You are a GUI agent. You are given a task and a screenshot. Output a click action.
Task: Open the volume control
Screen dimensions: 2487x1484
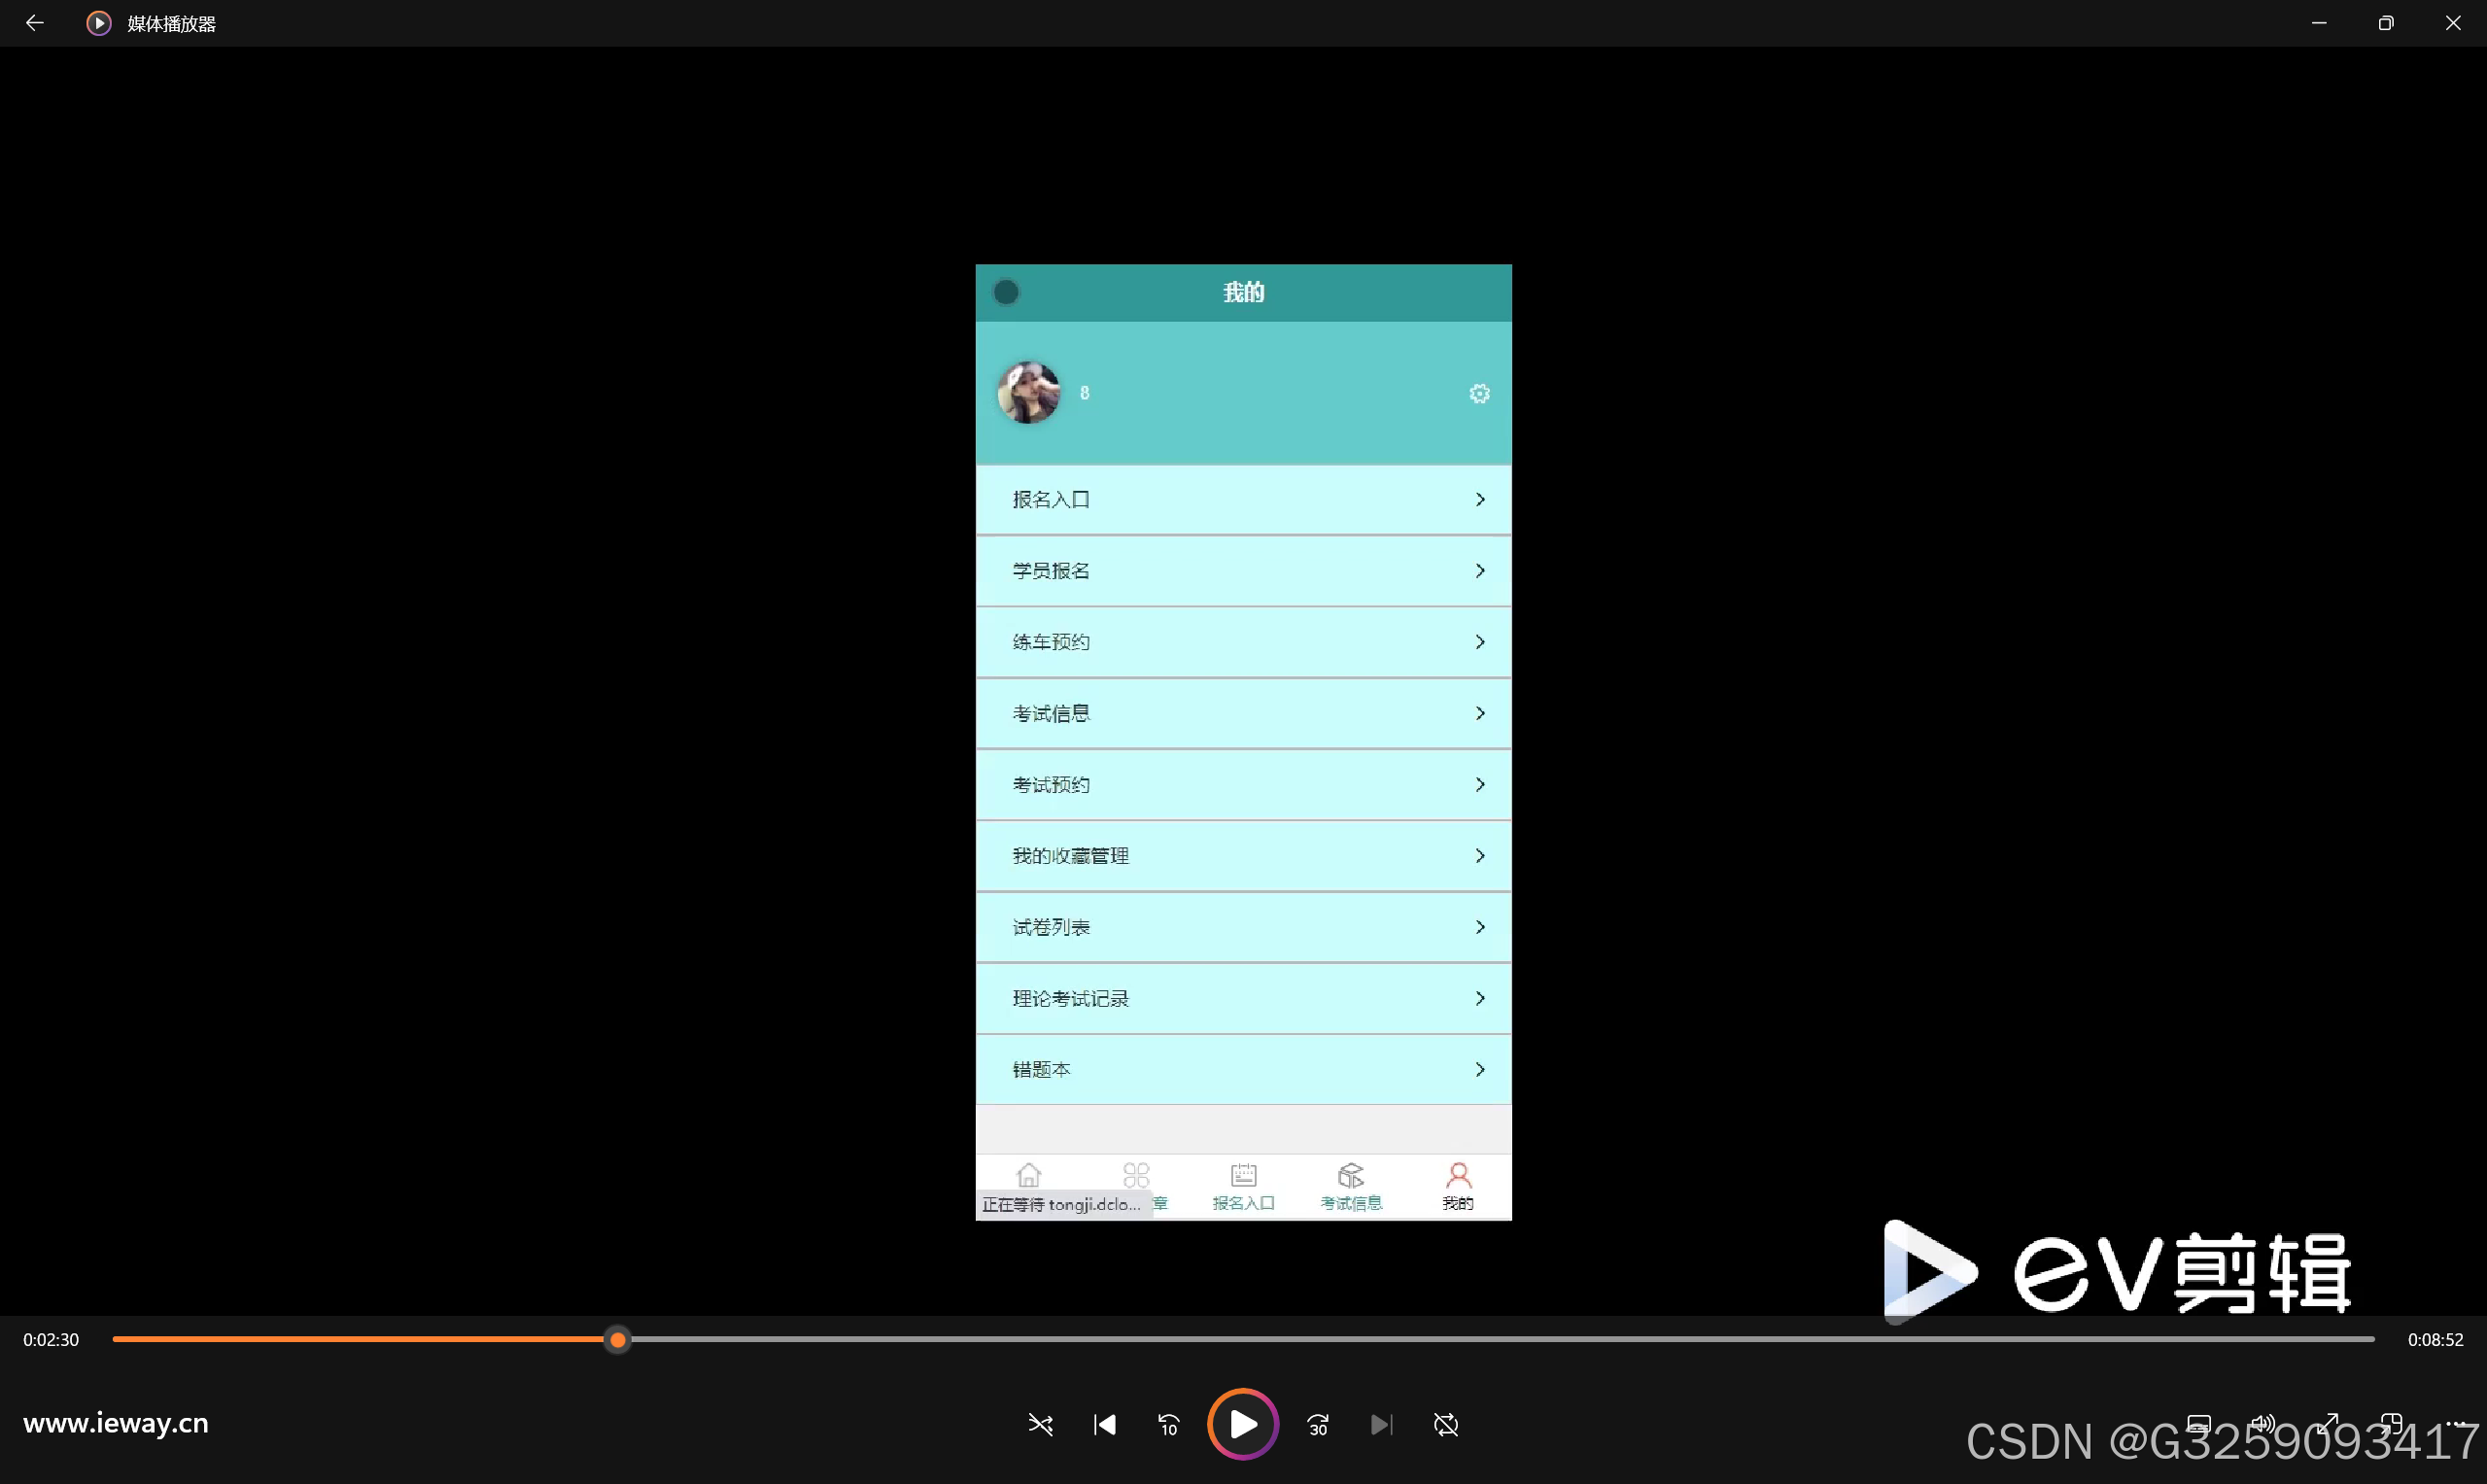click(2262, 1424)
